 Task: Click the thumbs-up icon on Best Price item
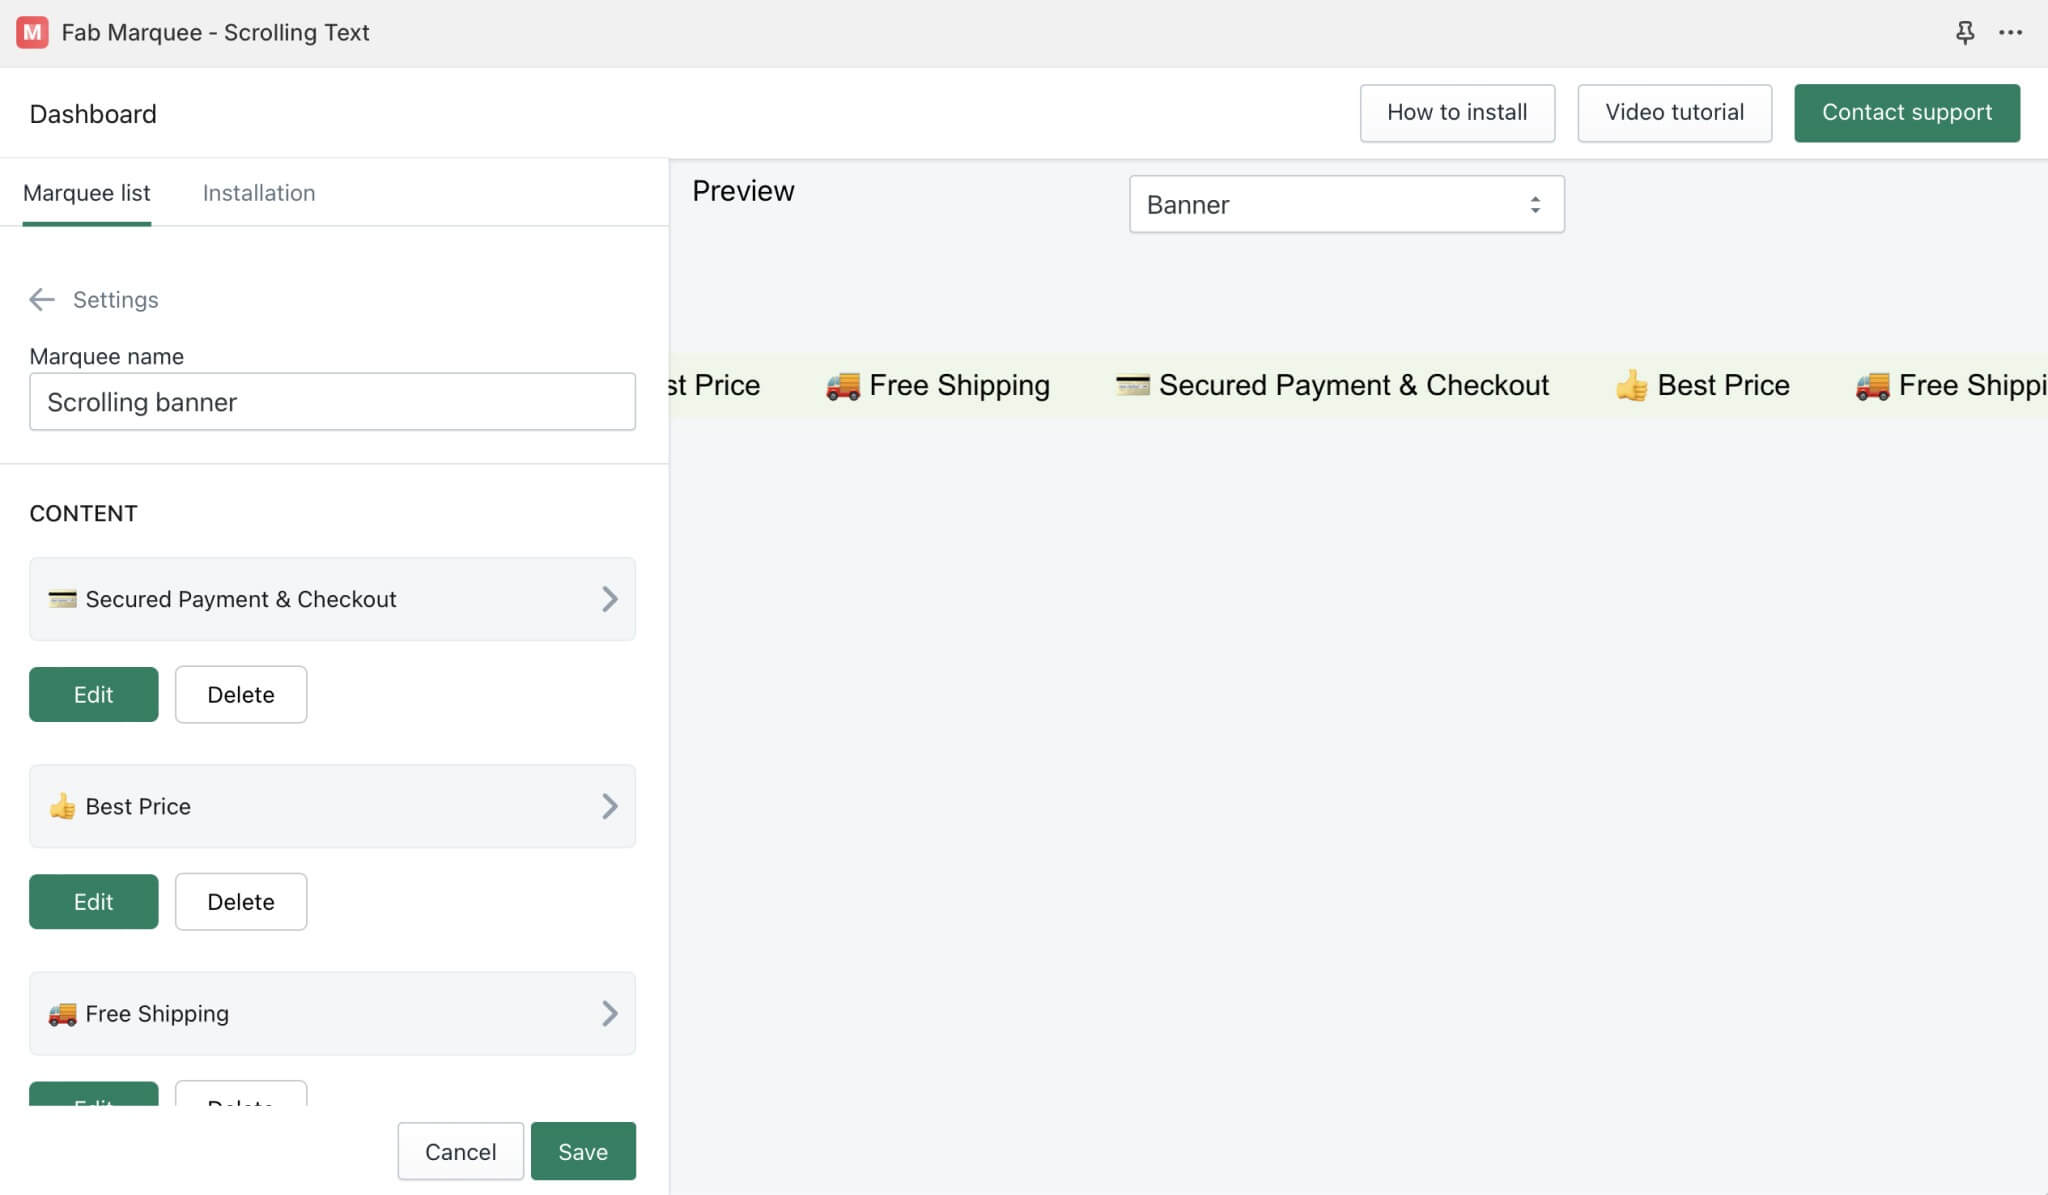tap(62, 806)
